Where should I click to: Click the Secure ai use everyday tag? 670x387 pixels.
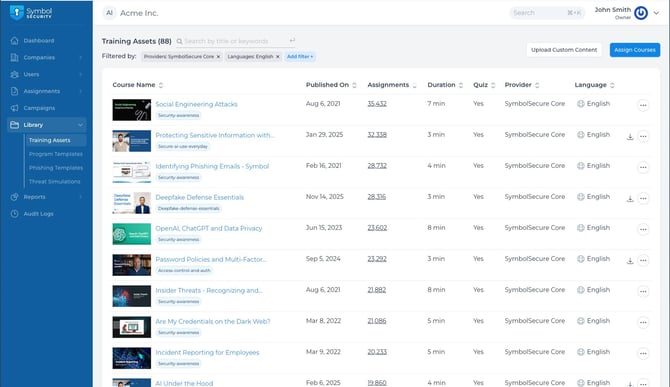[183, 147]
